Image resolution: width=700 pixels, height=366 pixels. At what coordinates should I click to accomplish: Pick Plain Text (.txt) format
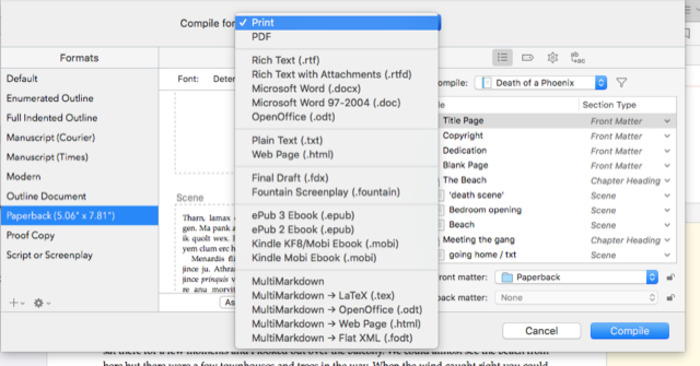click(338, 140)
